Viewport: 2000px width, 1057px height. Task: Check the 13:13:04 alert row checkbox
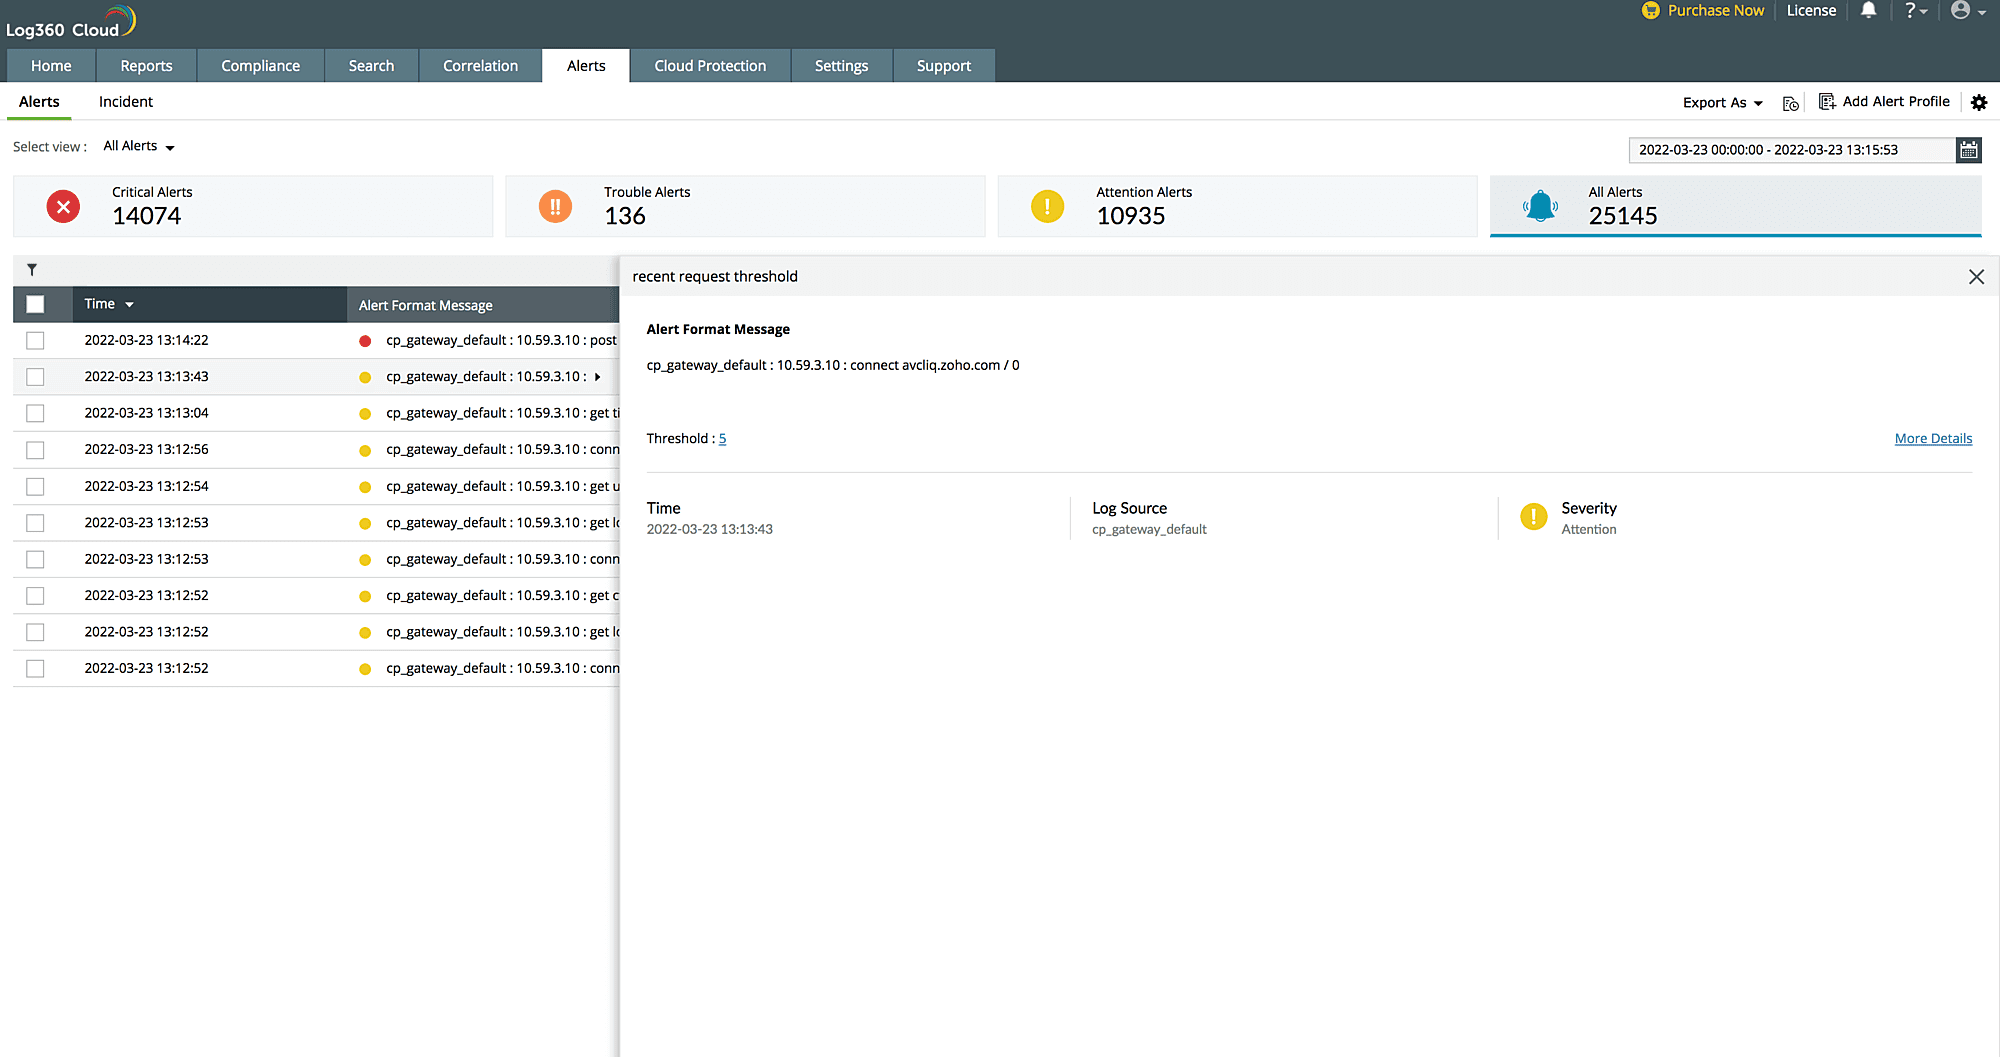[35, 413]
